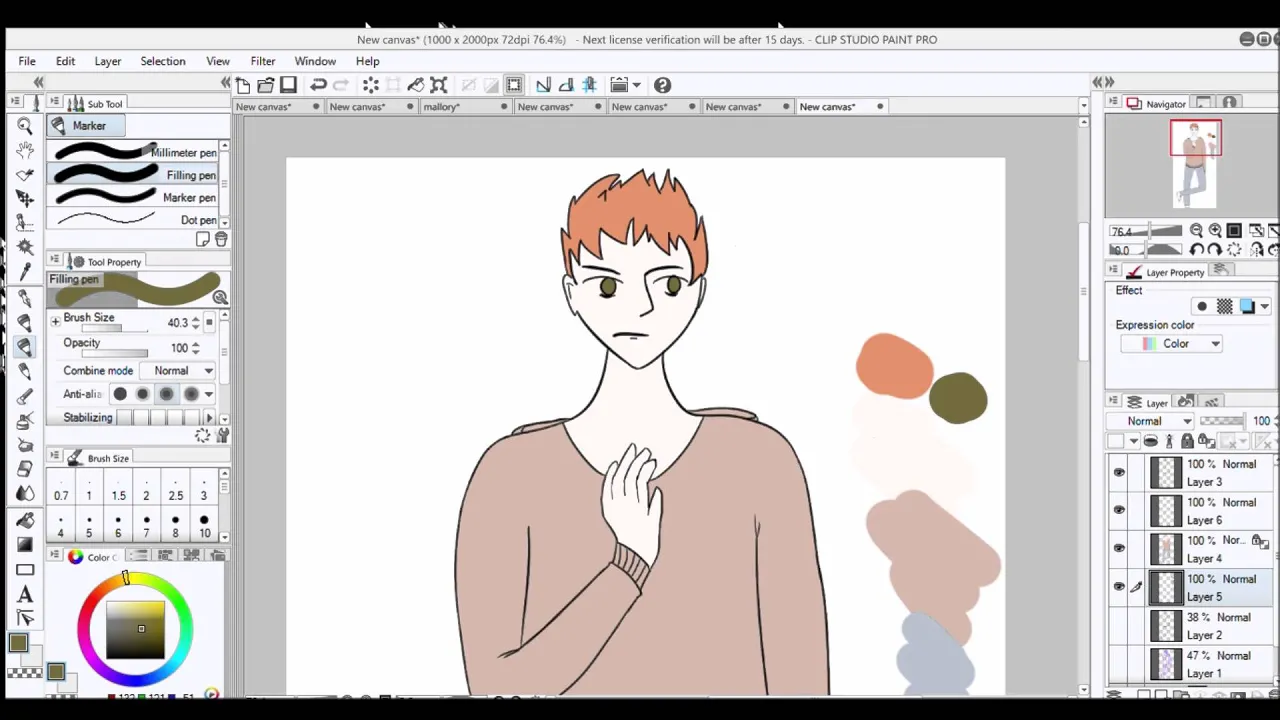The height and width of the screenshot is (720, 1280).
Task: Show Layer 2 via its visibility box
Action: point(1119,626)
